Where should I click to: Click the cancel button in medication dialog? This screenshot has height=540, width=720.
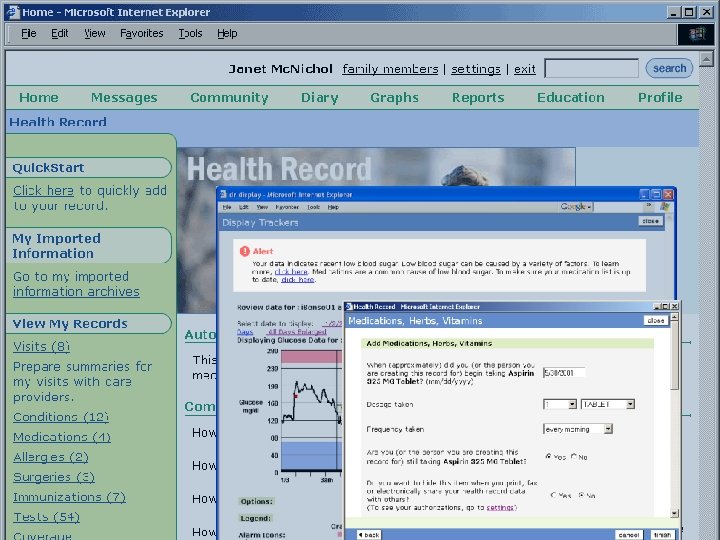(629, 535)
